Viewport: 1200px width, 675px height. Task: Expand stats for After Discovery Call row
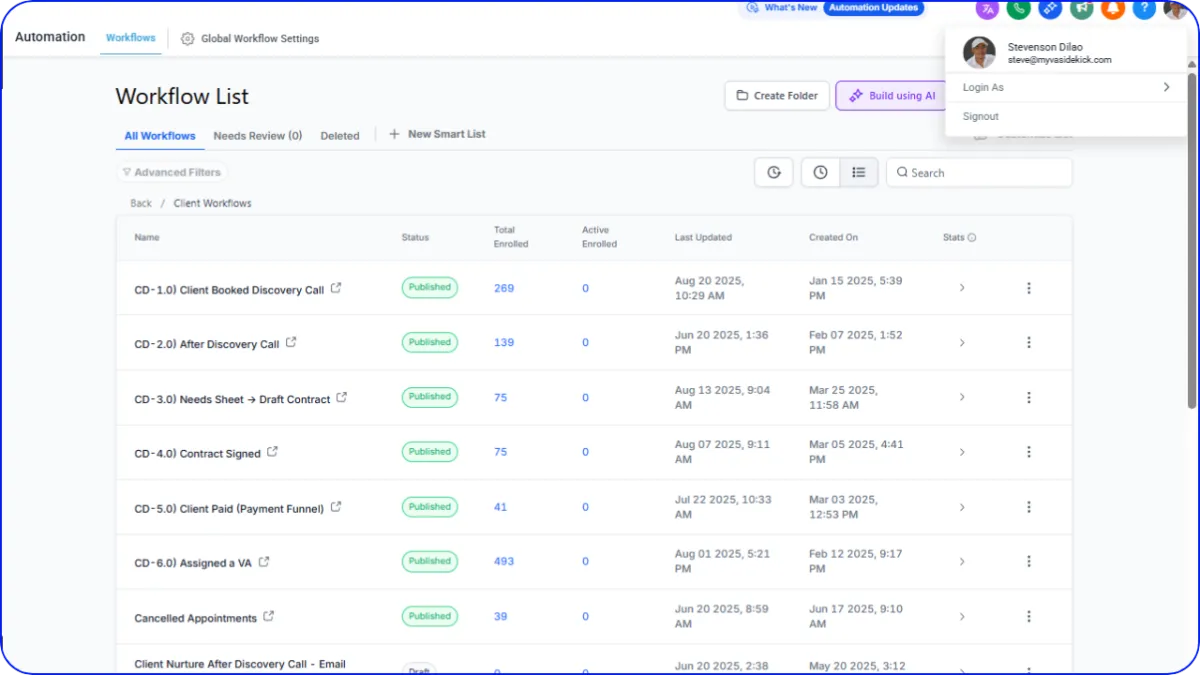click(962, 343)
